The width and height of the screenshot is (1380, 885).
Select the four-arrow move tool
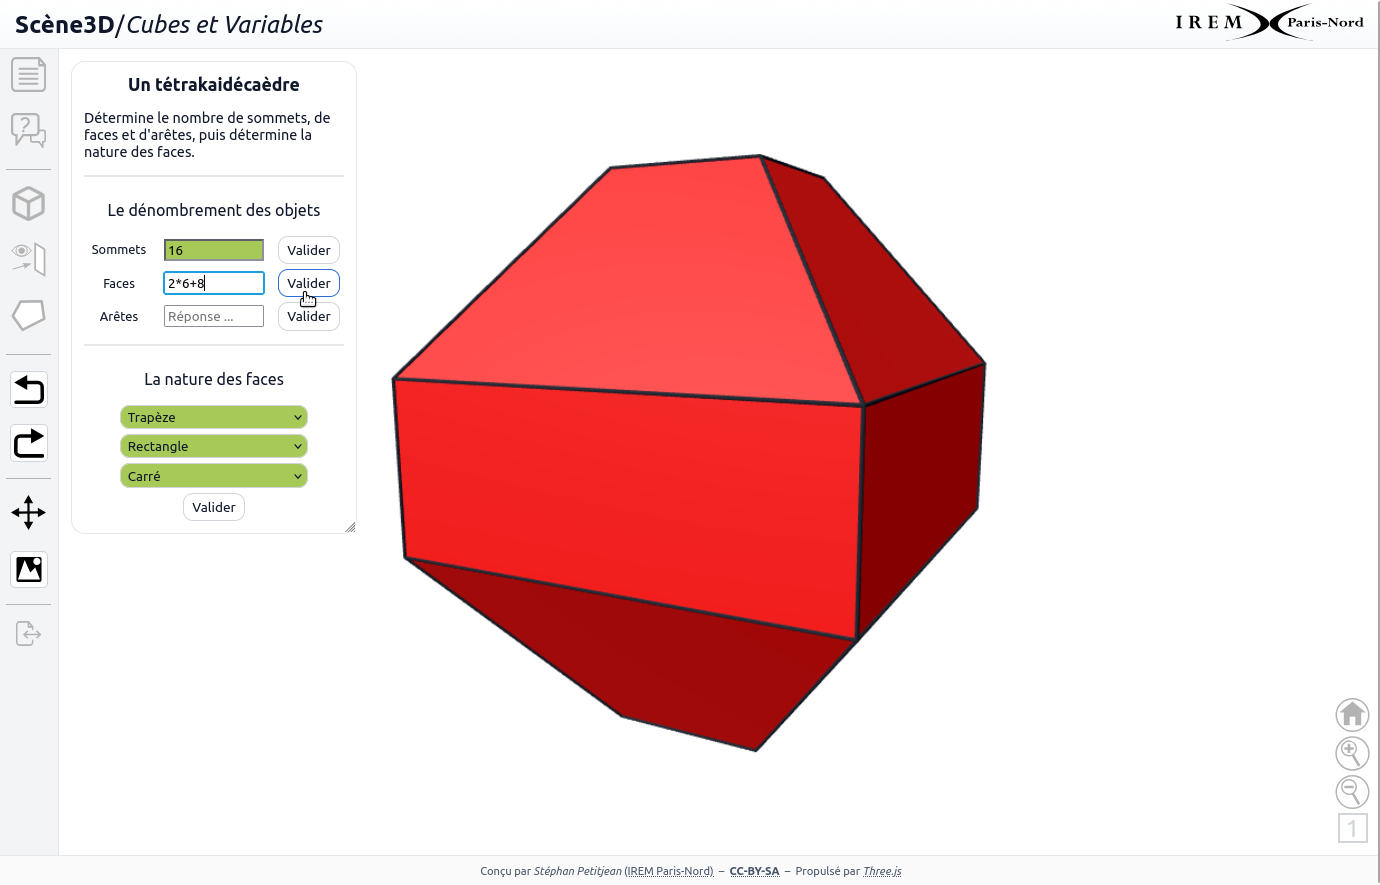tap(28, 513)
